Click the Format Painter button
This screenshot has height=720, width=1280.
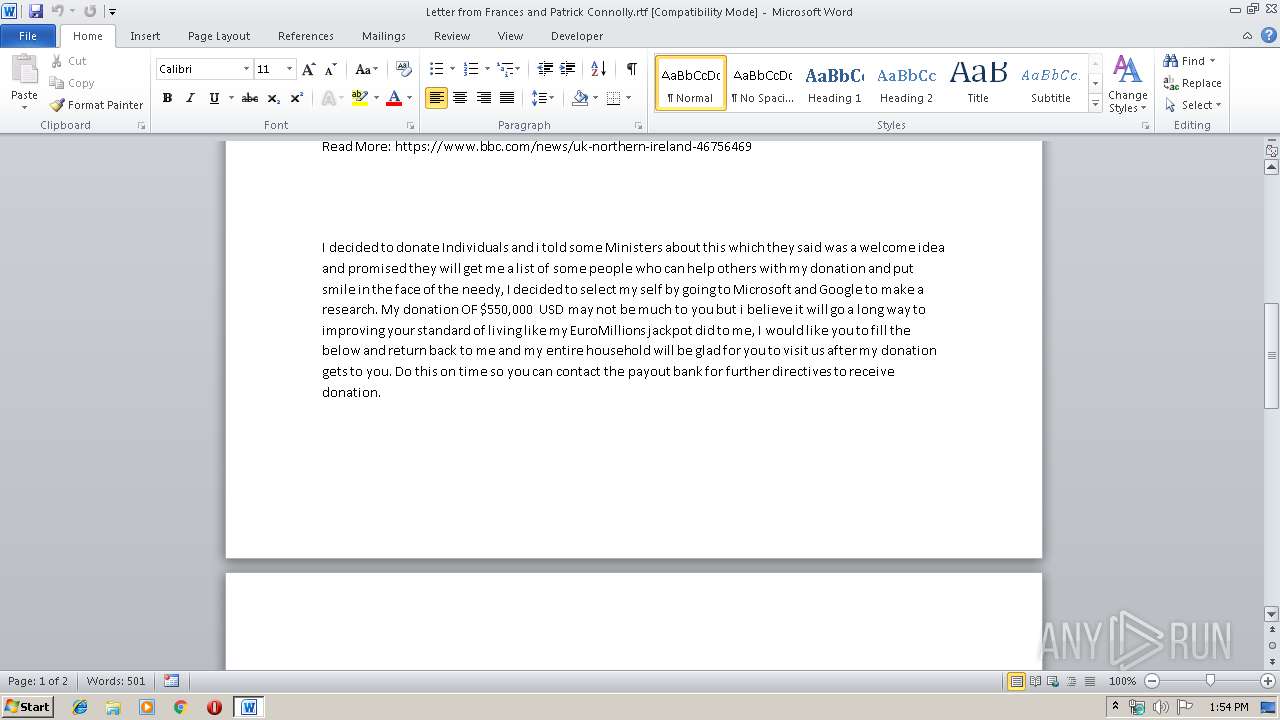coord(97,105)
